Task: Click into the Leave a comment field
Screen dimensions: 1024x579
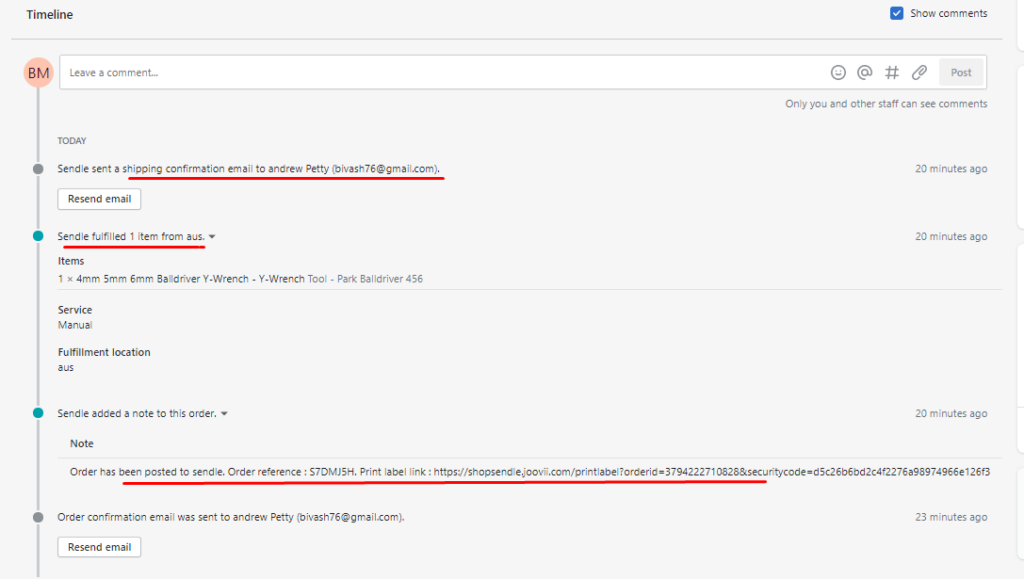Action: pyautogui.click(x=440, y=72)
